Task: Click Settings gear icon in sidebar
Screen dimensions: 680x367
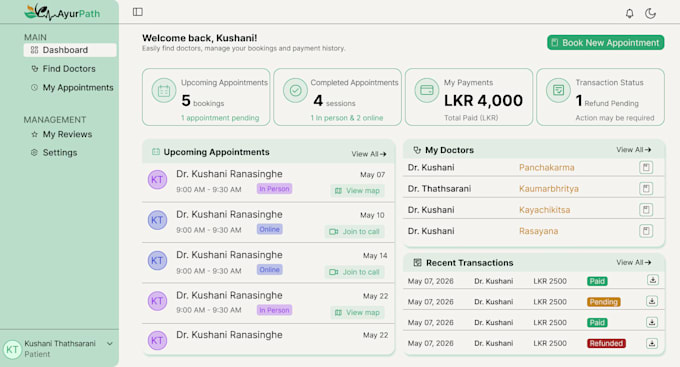Action: point(34,152)
